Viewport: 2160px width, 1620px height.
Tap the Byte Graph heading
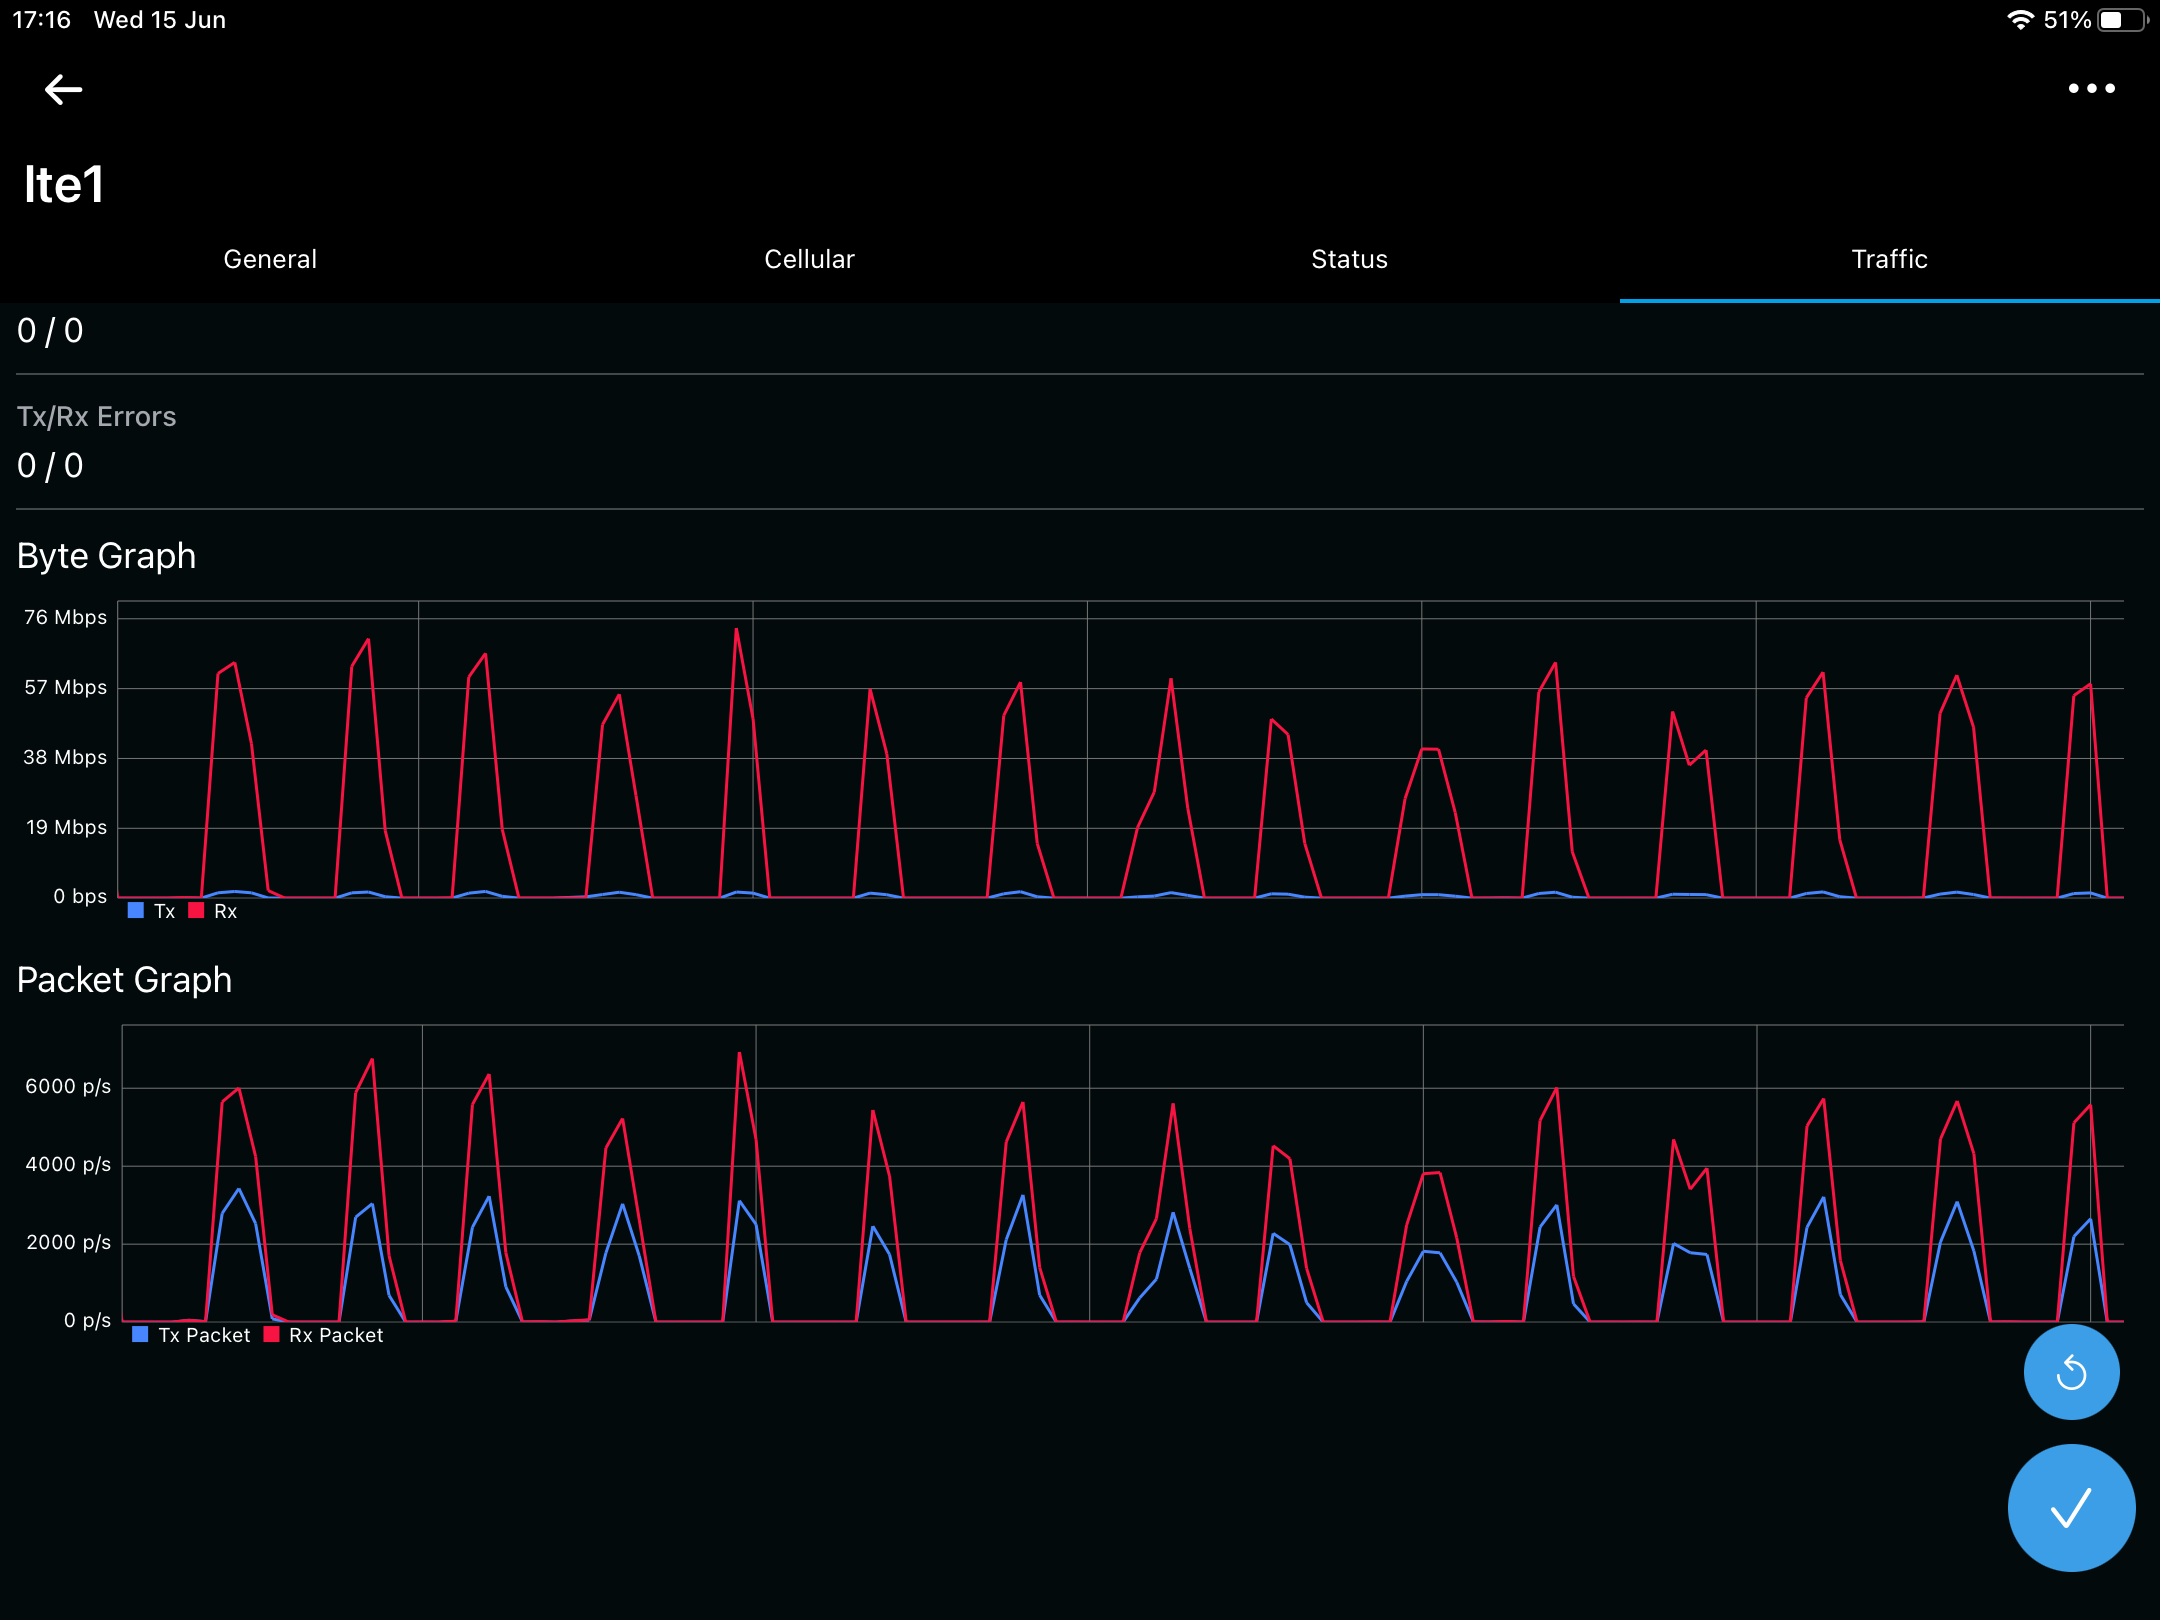tap(107, 556)
